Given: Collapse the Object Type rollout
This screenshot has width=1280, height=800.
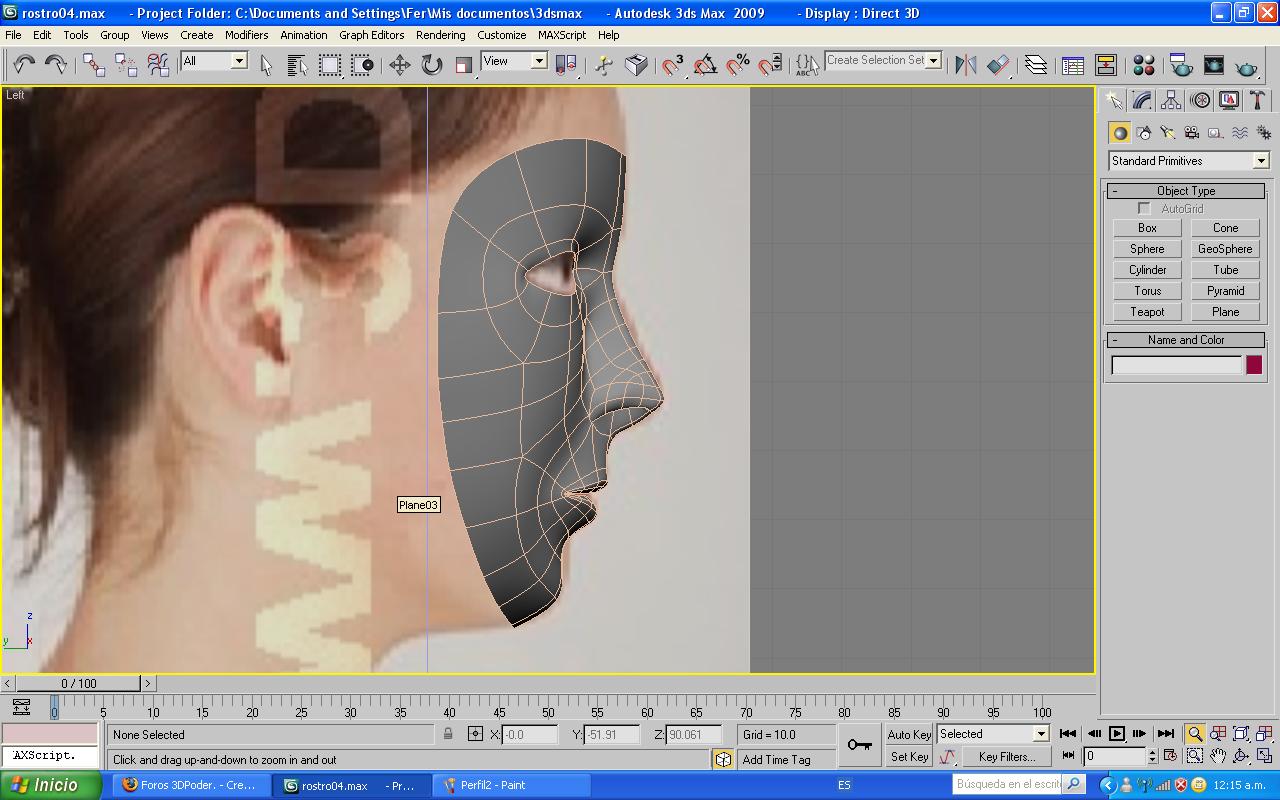Looking at the screenshot, I should pyautogui.click(x=1186, y=191).
